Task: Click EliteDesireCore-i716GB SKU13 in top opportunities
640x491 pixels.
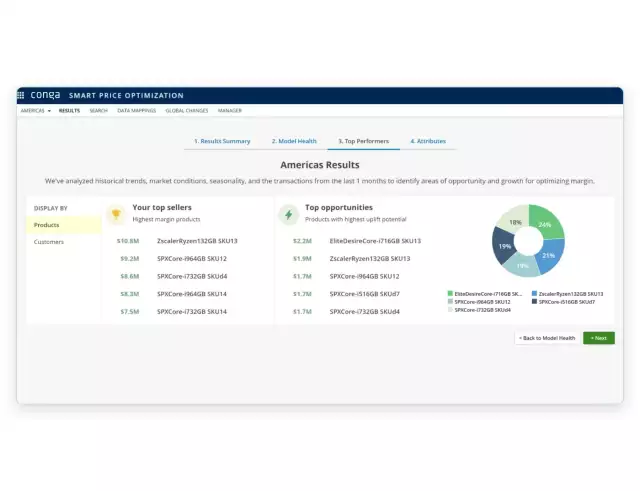Action: tap(375, 241)
